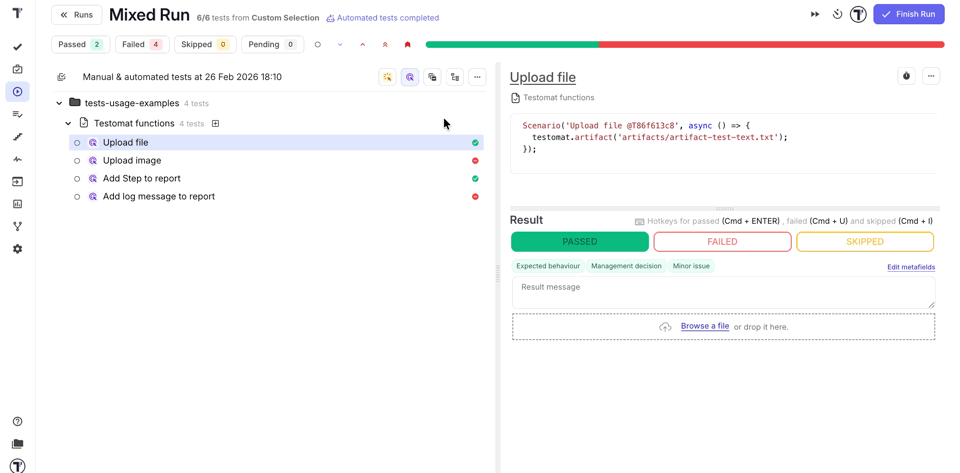The height and width of the screenshot is (473, 960).
Task: Click the timer icon next to Upload file title
Action: (906, 77)
